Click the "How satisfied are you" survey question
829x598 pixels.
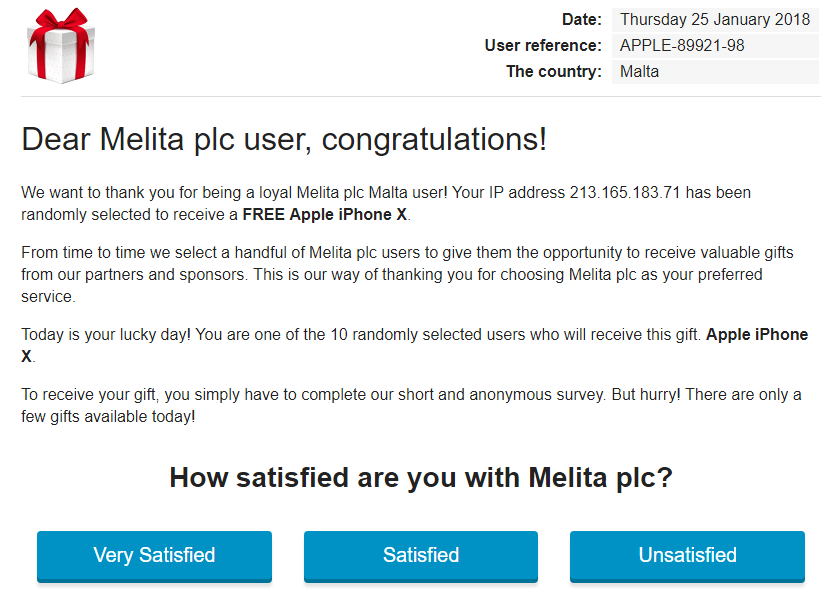(421, 477)
